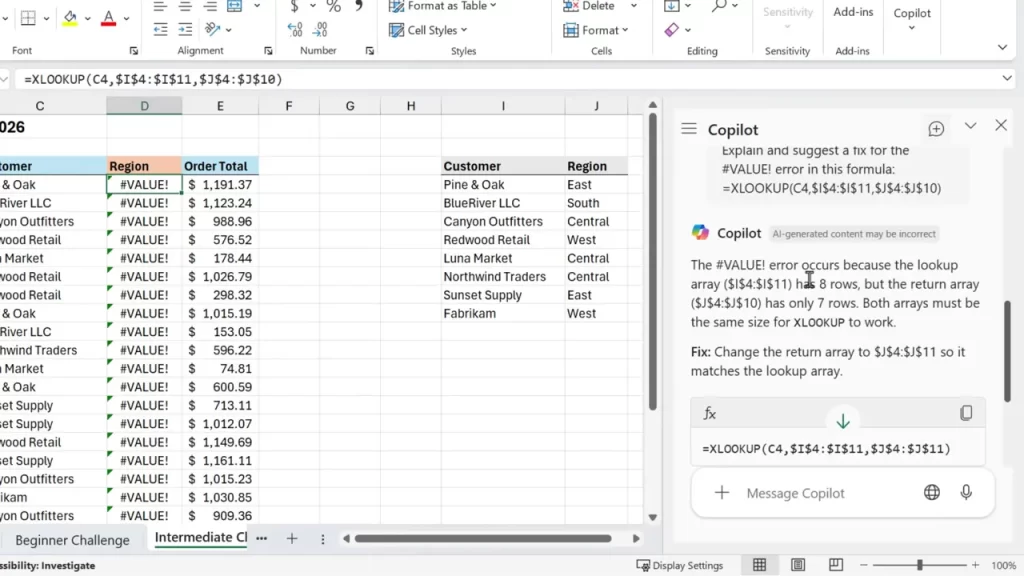
Task: Click the Delete cells icon
Action: pyautogui.click(x=571, y=6)
